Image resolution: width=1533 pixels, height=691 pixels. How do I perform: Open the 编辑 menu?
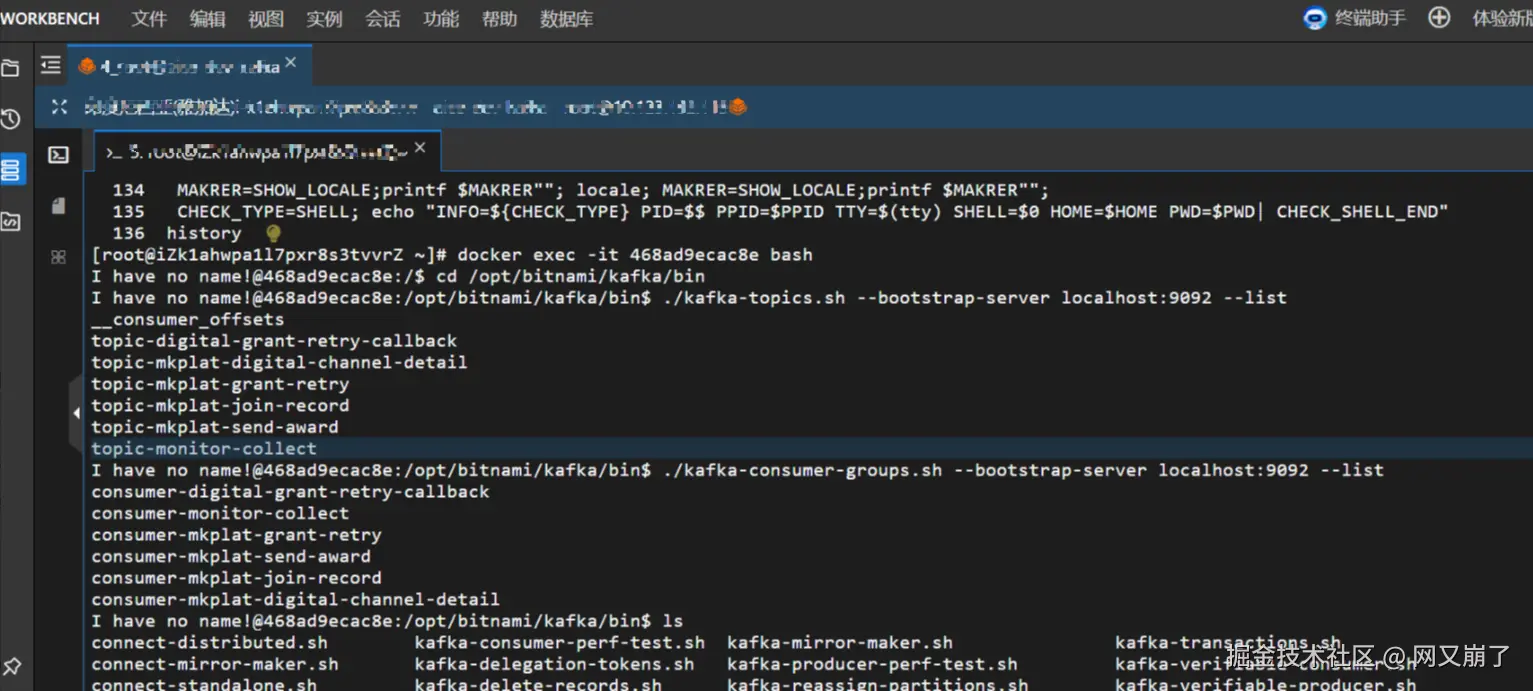207,19
